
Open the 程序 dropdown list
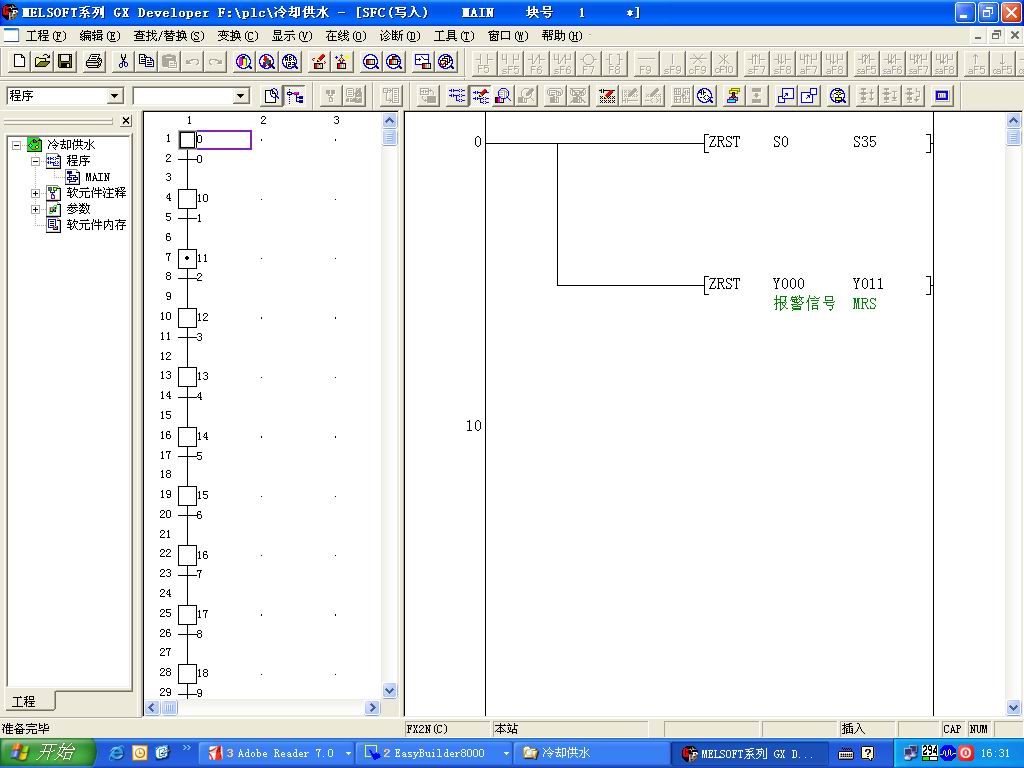114,96
